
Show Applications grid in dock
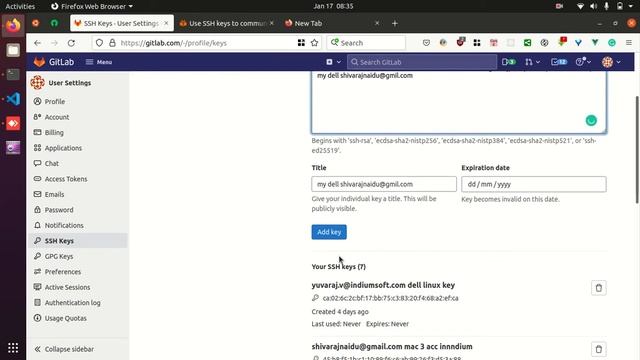(x=13, y=348)
